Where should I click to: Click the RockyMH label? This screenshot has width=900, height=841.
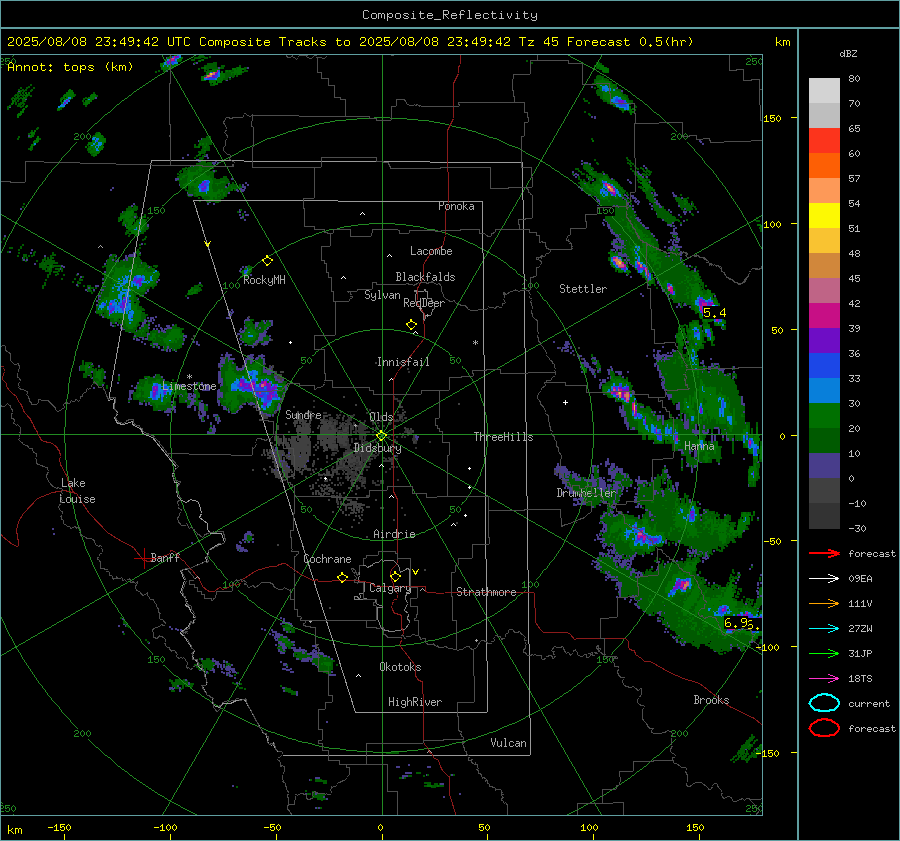click(x=264, y=280)
